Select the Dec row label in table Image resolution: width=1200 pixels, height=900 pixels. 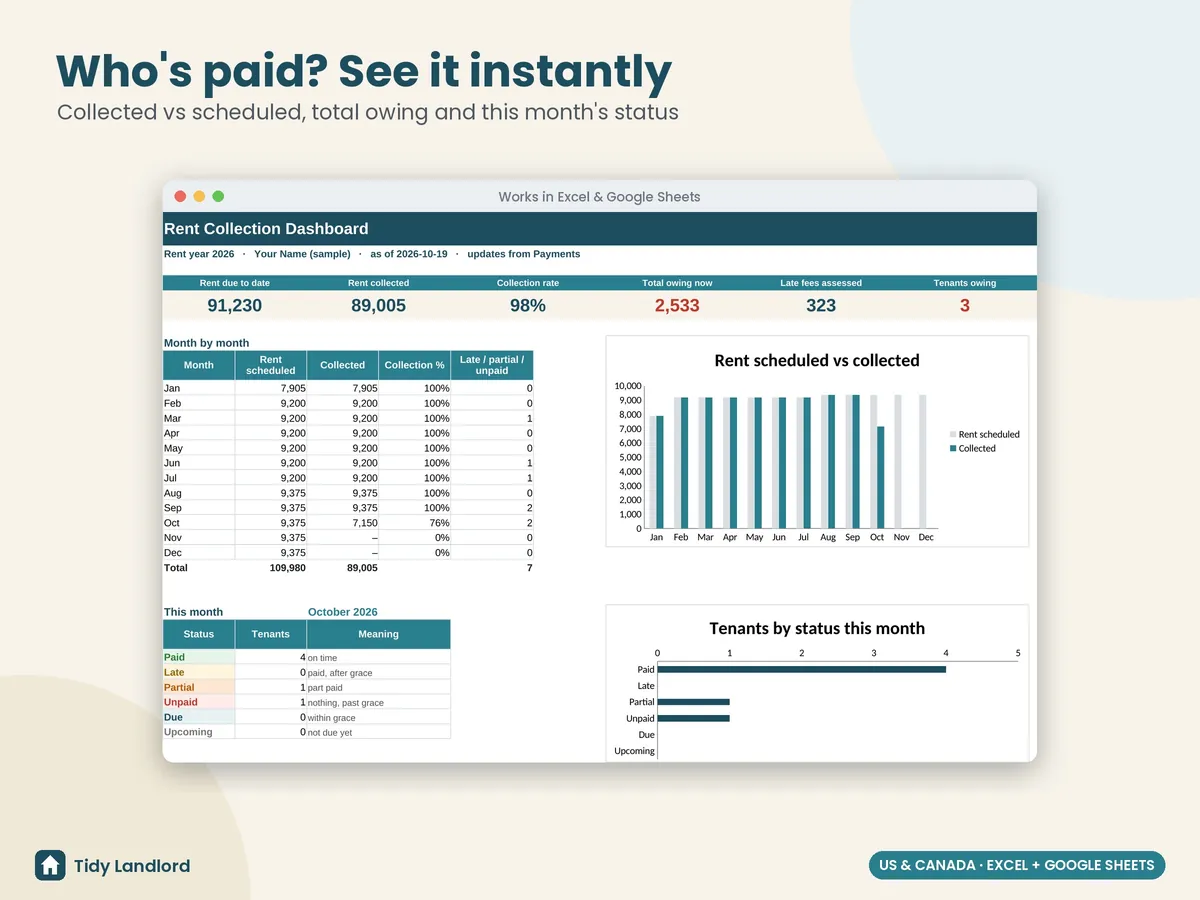click(173, 553)
